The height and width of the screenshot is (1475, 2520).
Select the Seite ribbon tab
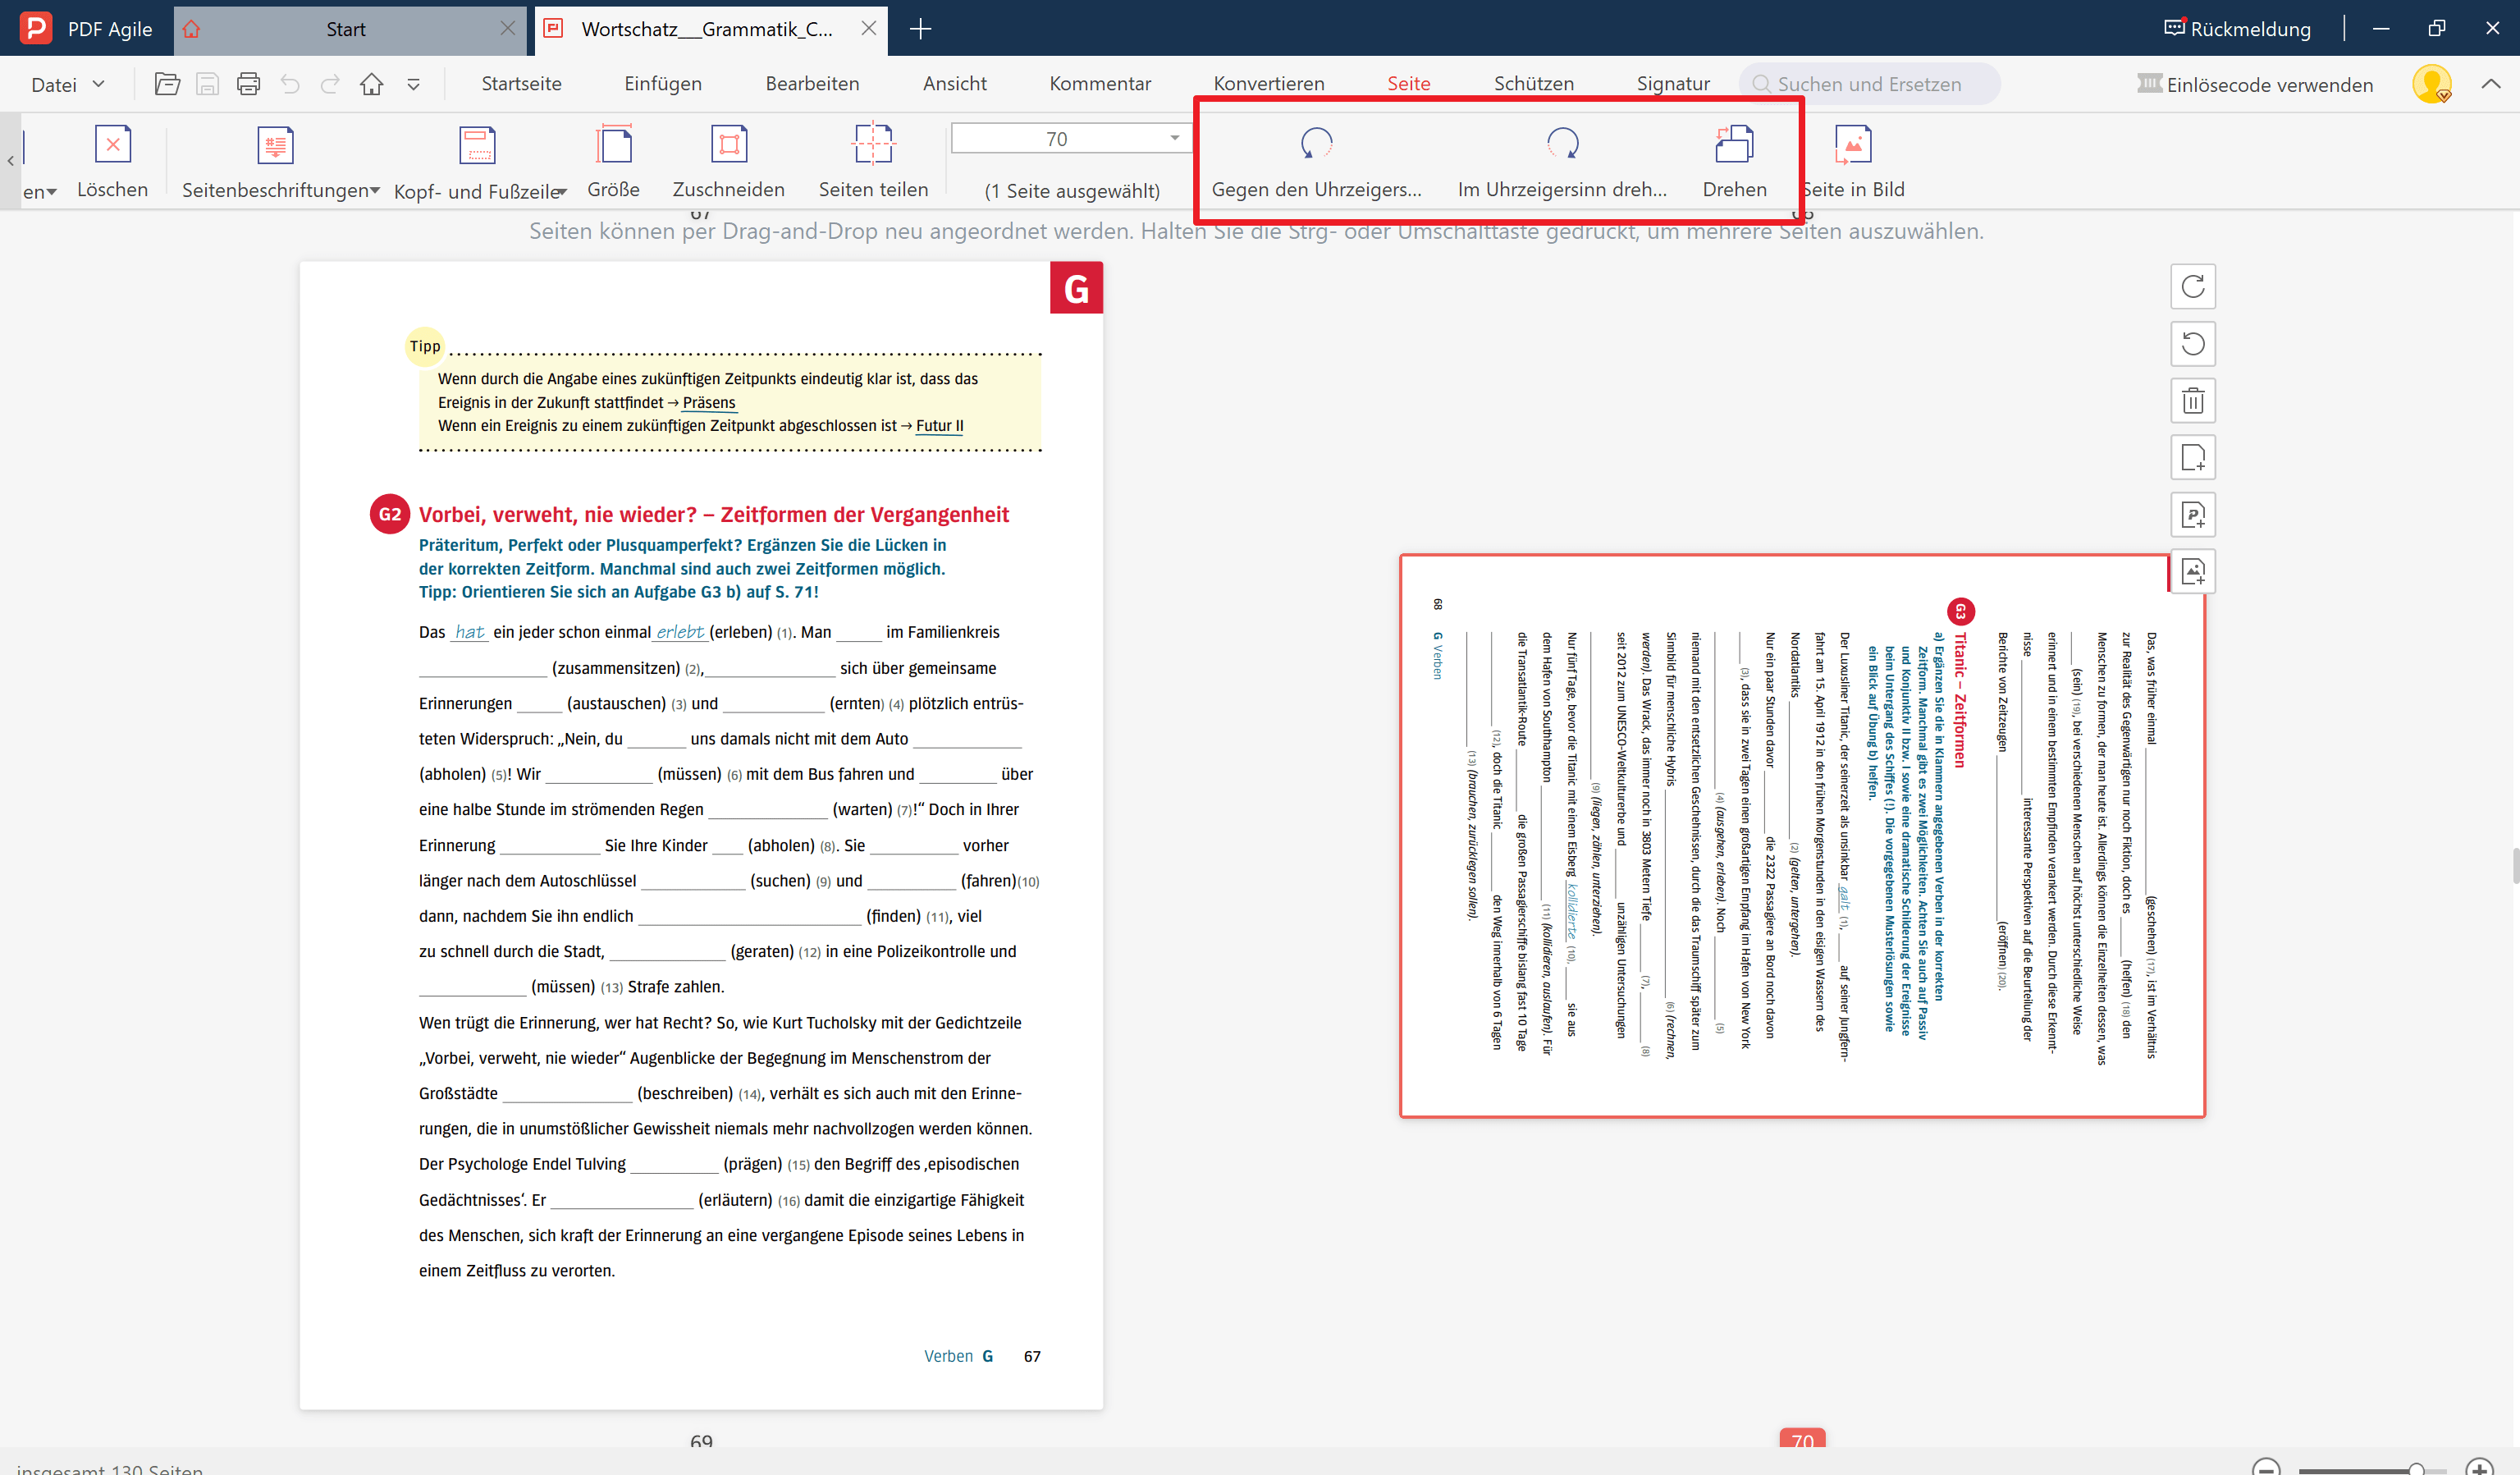pos(1408,84)
